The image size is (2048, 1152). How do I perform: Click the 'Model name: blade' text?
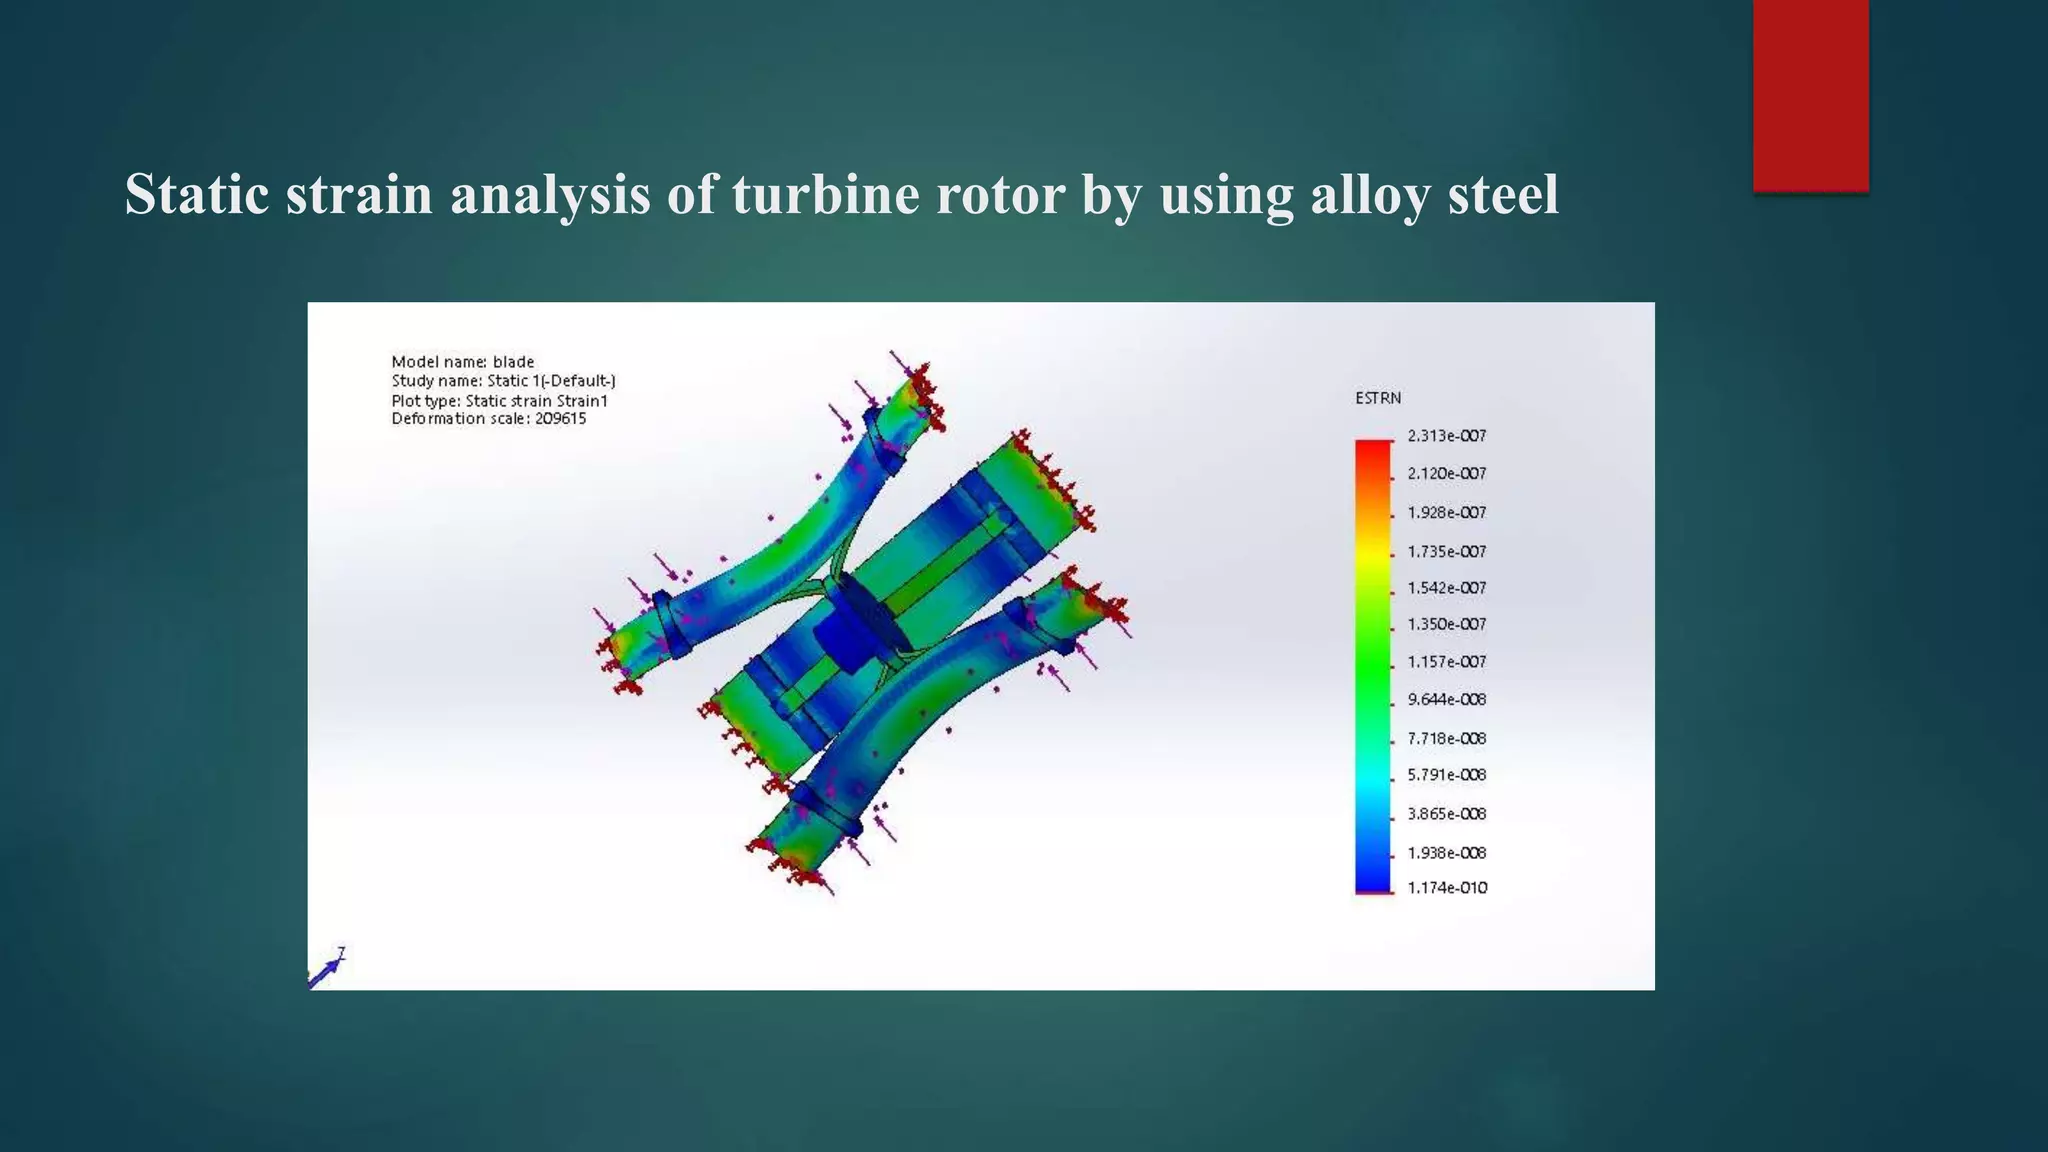462,362
